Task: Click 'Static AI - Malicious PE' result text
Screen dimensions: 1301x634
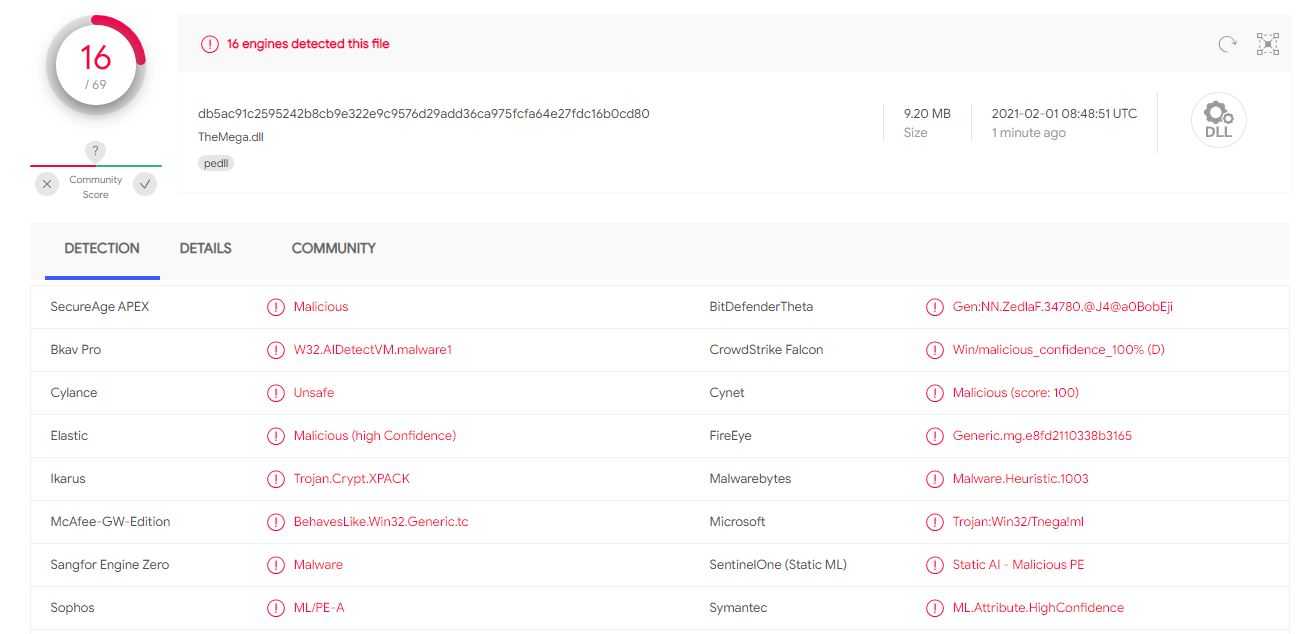Action: [x=1018, y=565]
